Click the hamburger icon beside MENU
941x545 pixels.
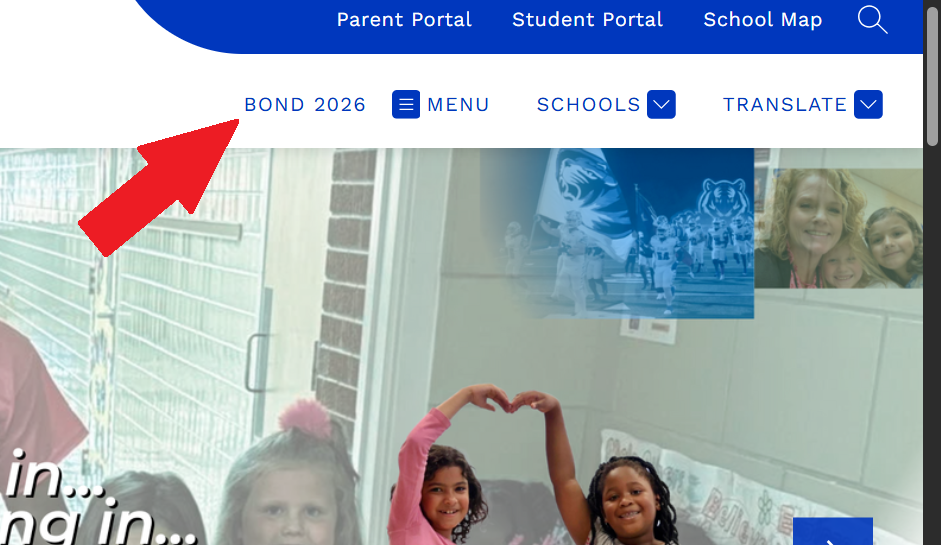point(406,104)
